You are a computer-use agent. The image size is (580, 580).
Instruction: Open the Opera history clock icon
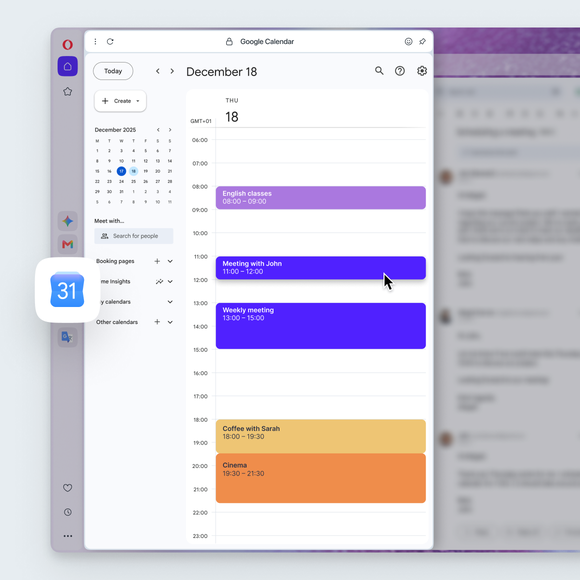[68, 512]
